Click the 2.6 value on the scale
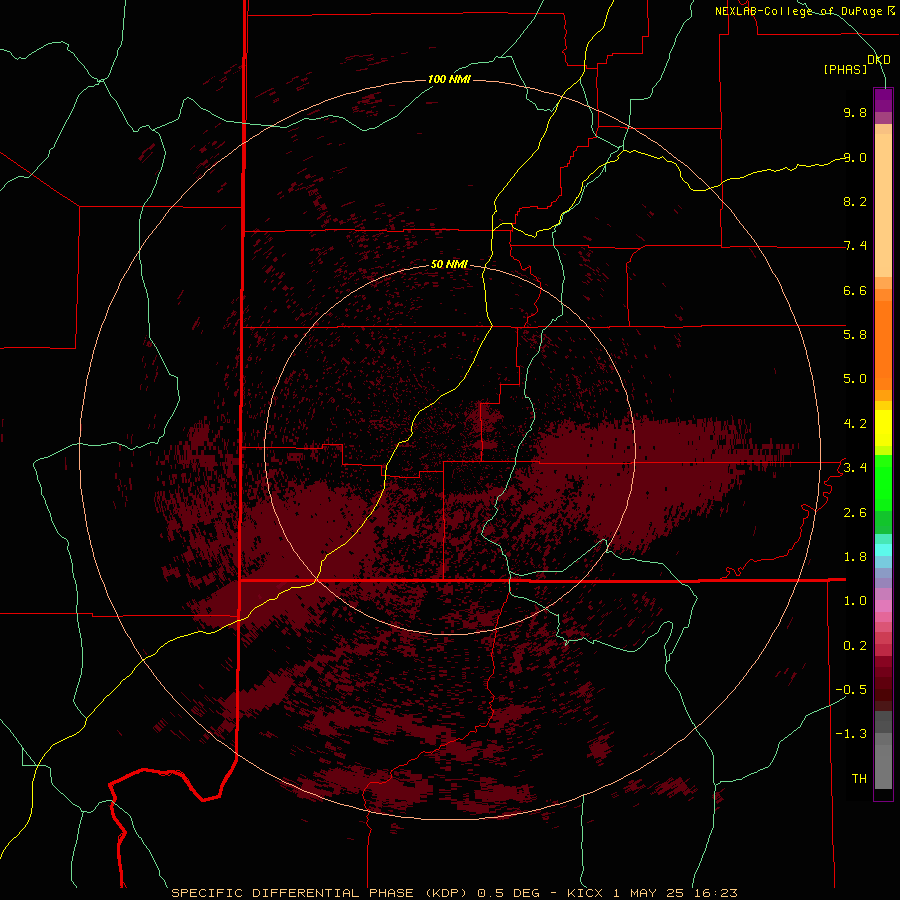The height and width of the screenshot is (900, 900). pyautogui.click(x=855, y=512)
